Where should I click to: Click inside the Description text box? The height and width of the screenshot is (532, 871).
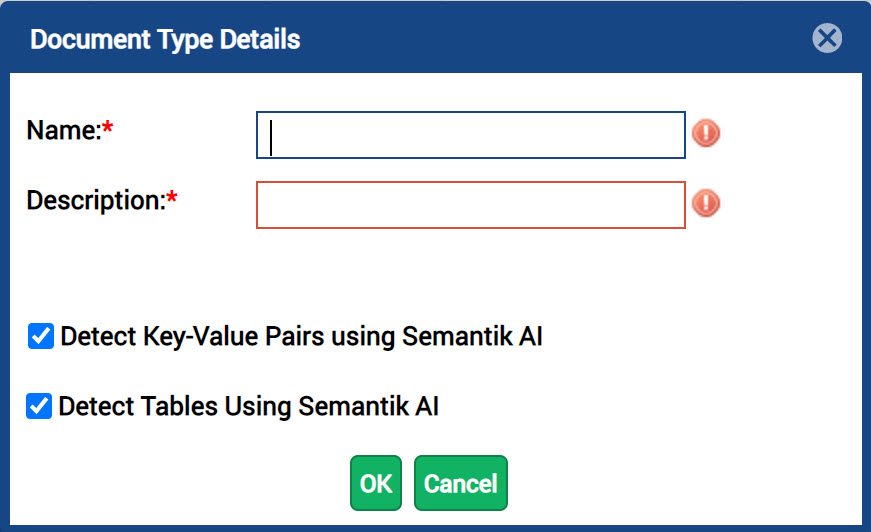point(470,205)
